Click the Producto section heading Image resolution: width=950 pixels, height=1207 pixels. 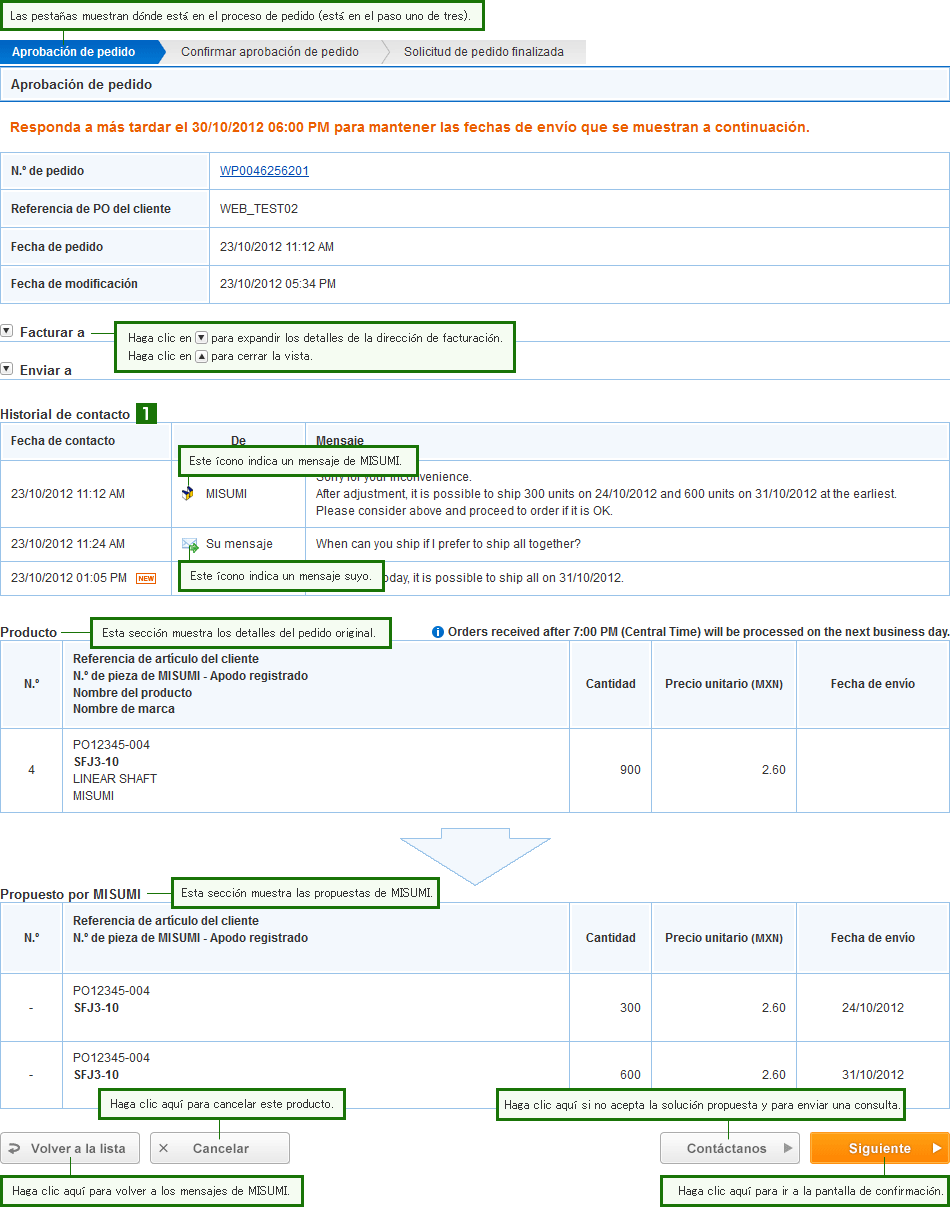click(29, 632)
